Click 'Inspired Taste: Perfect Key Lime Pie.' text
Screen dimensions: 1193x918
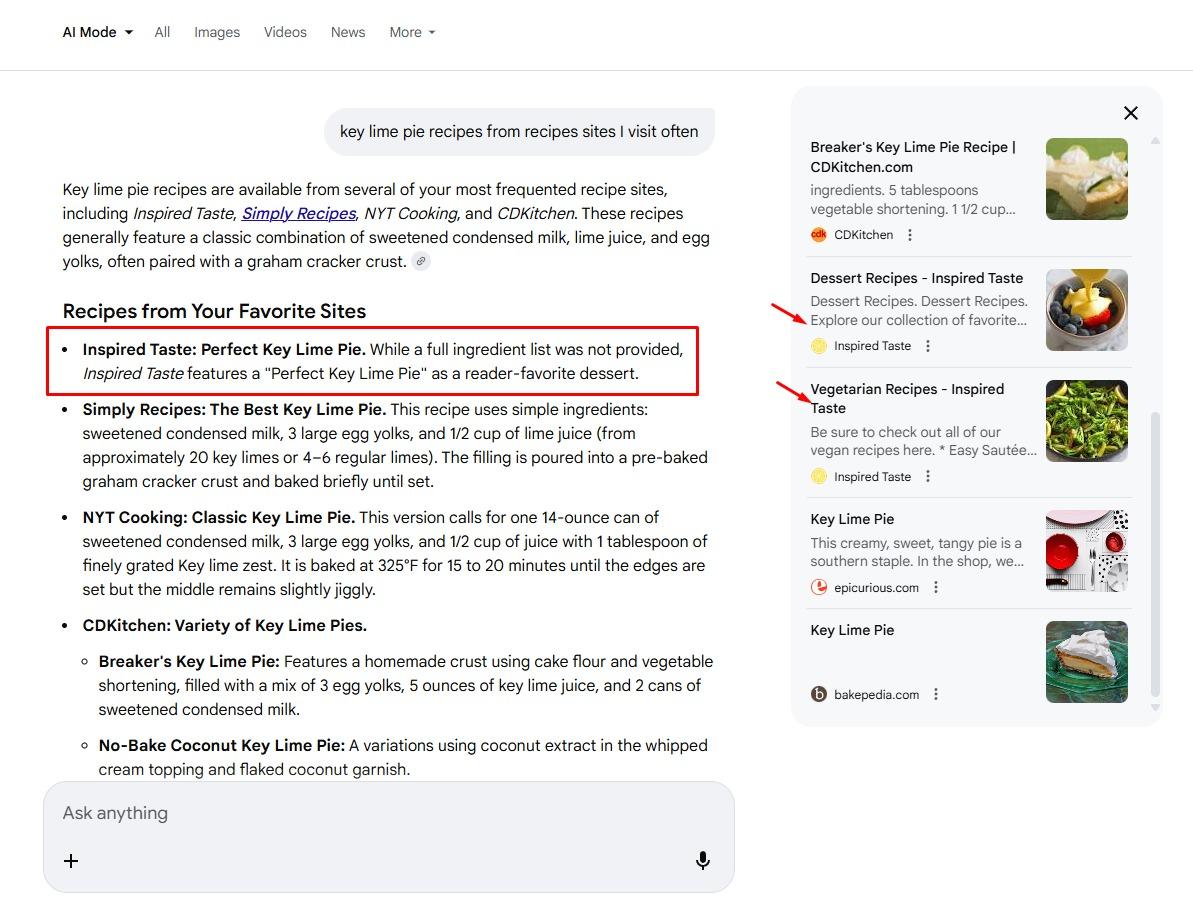[224, 350]
